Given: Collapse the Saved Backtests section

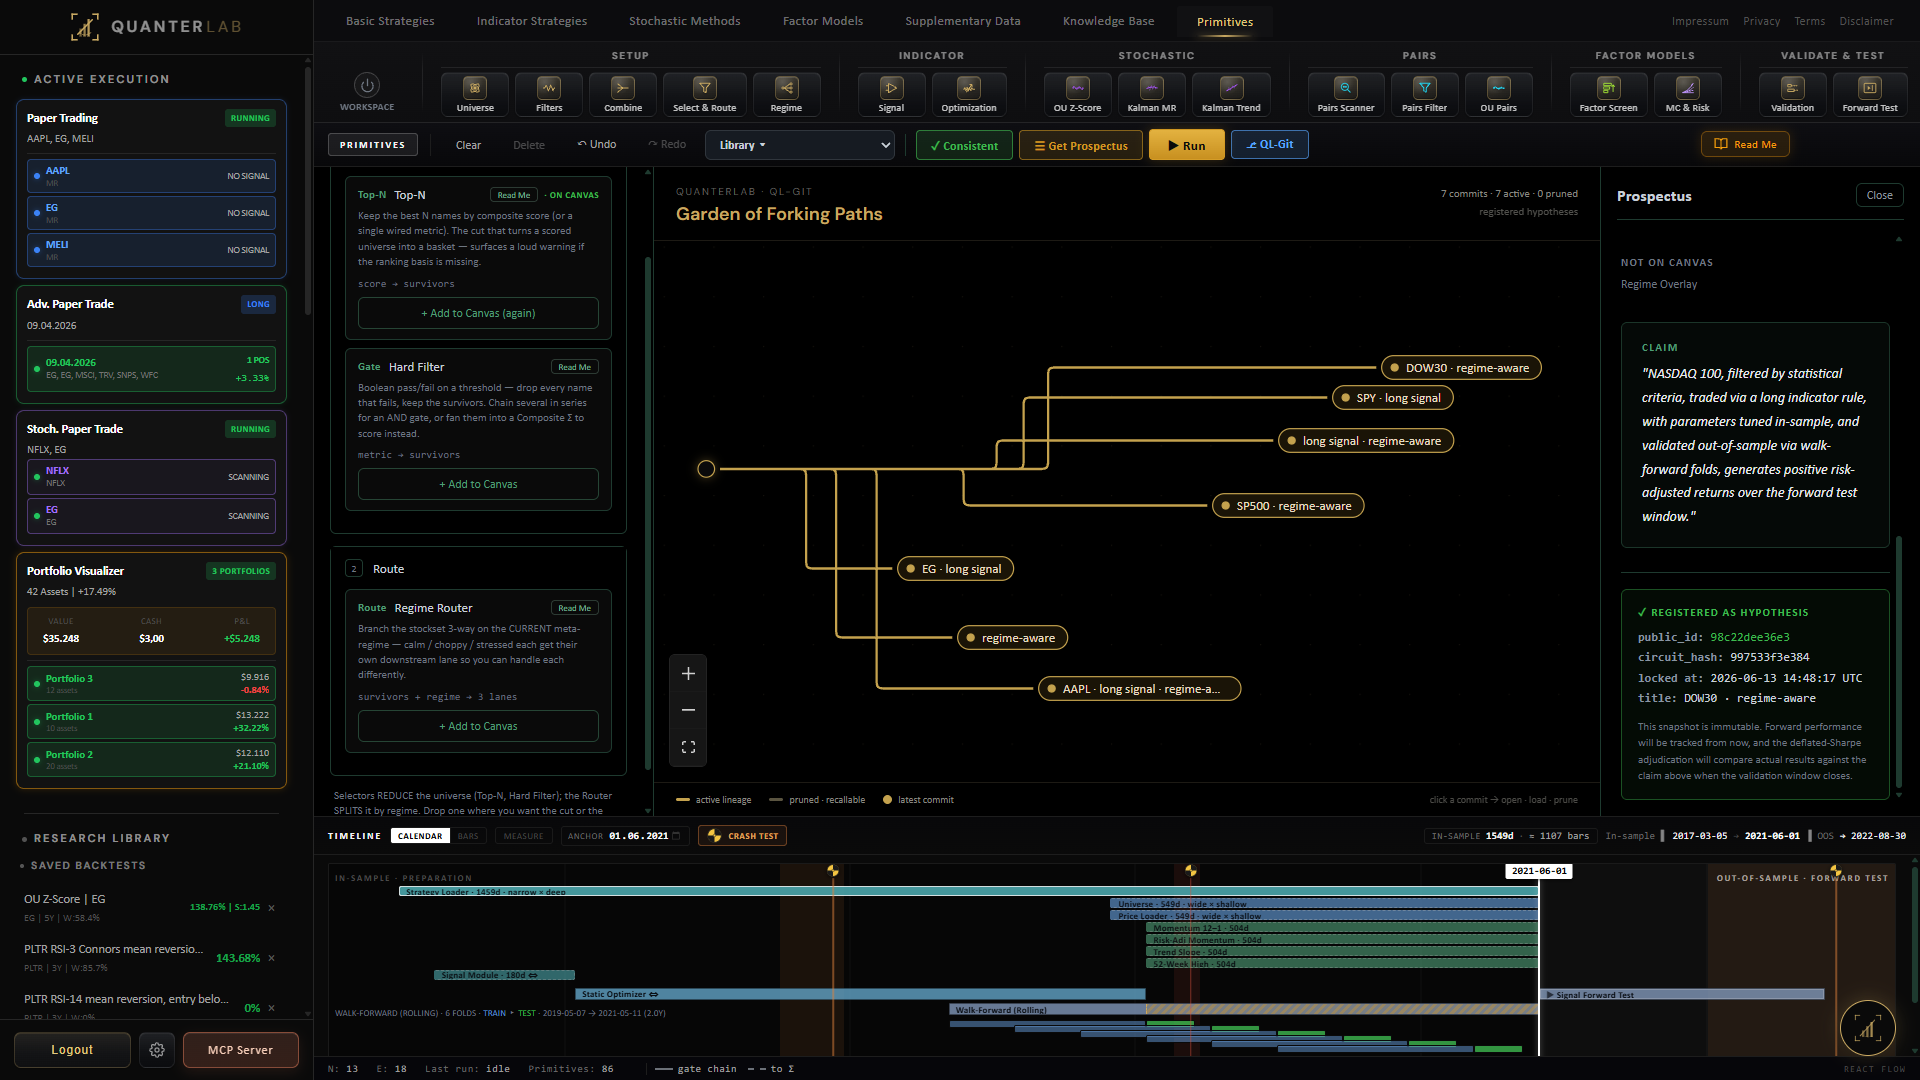Looking at the screenshot, I should [88, 866].
